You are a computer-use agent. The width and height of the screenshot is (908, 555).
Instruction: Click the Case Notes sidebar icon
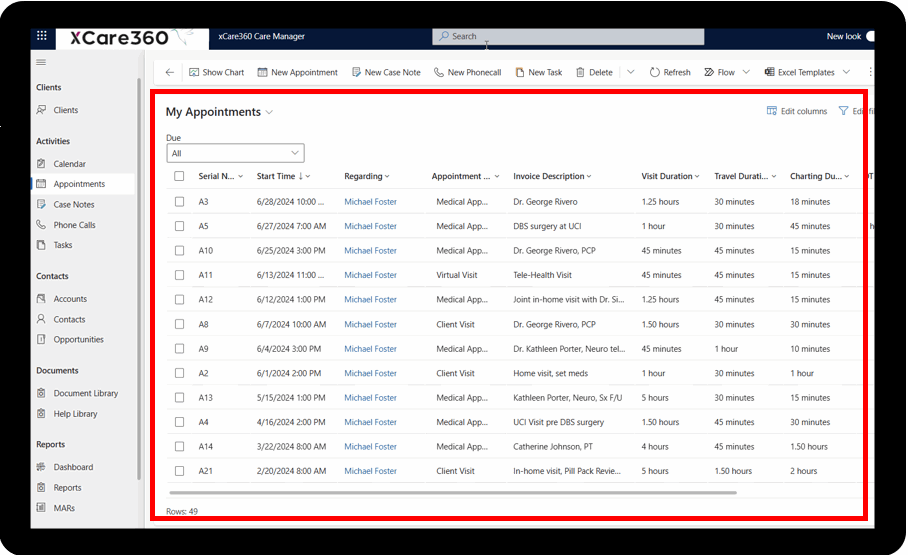41,204
